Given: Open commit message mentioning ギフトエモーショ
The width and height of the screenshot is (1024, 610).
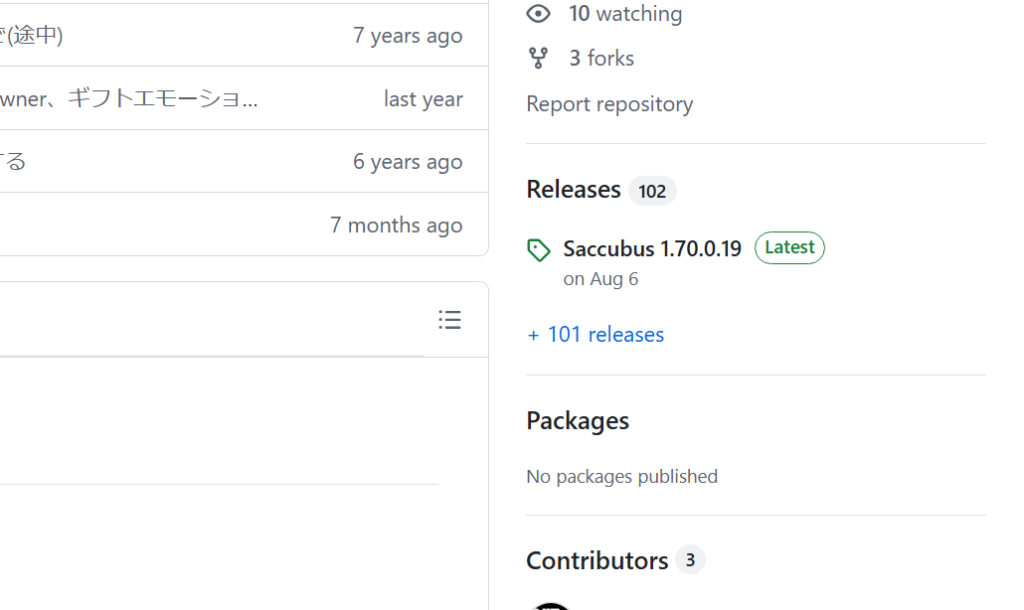Looking at the screenshot, I should (130, 99).
